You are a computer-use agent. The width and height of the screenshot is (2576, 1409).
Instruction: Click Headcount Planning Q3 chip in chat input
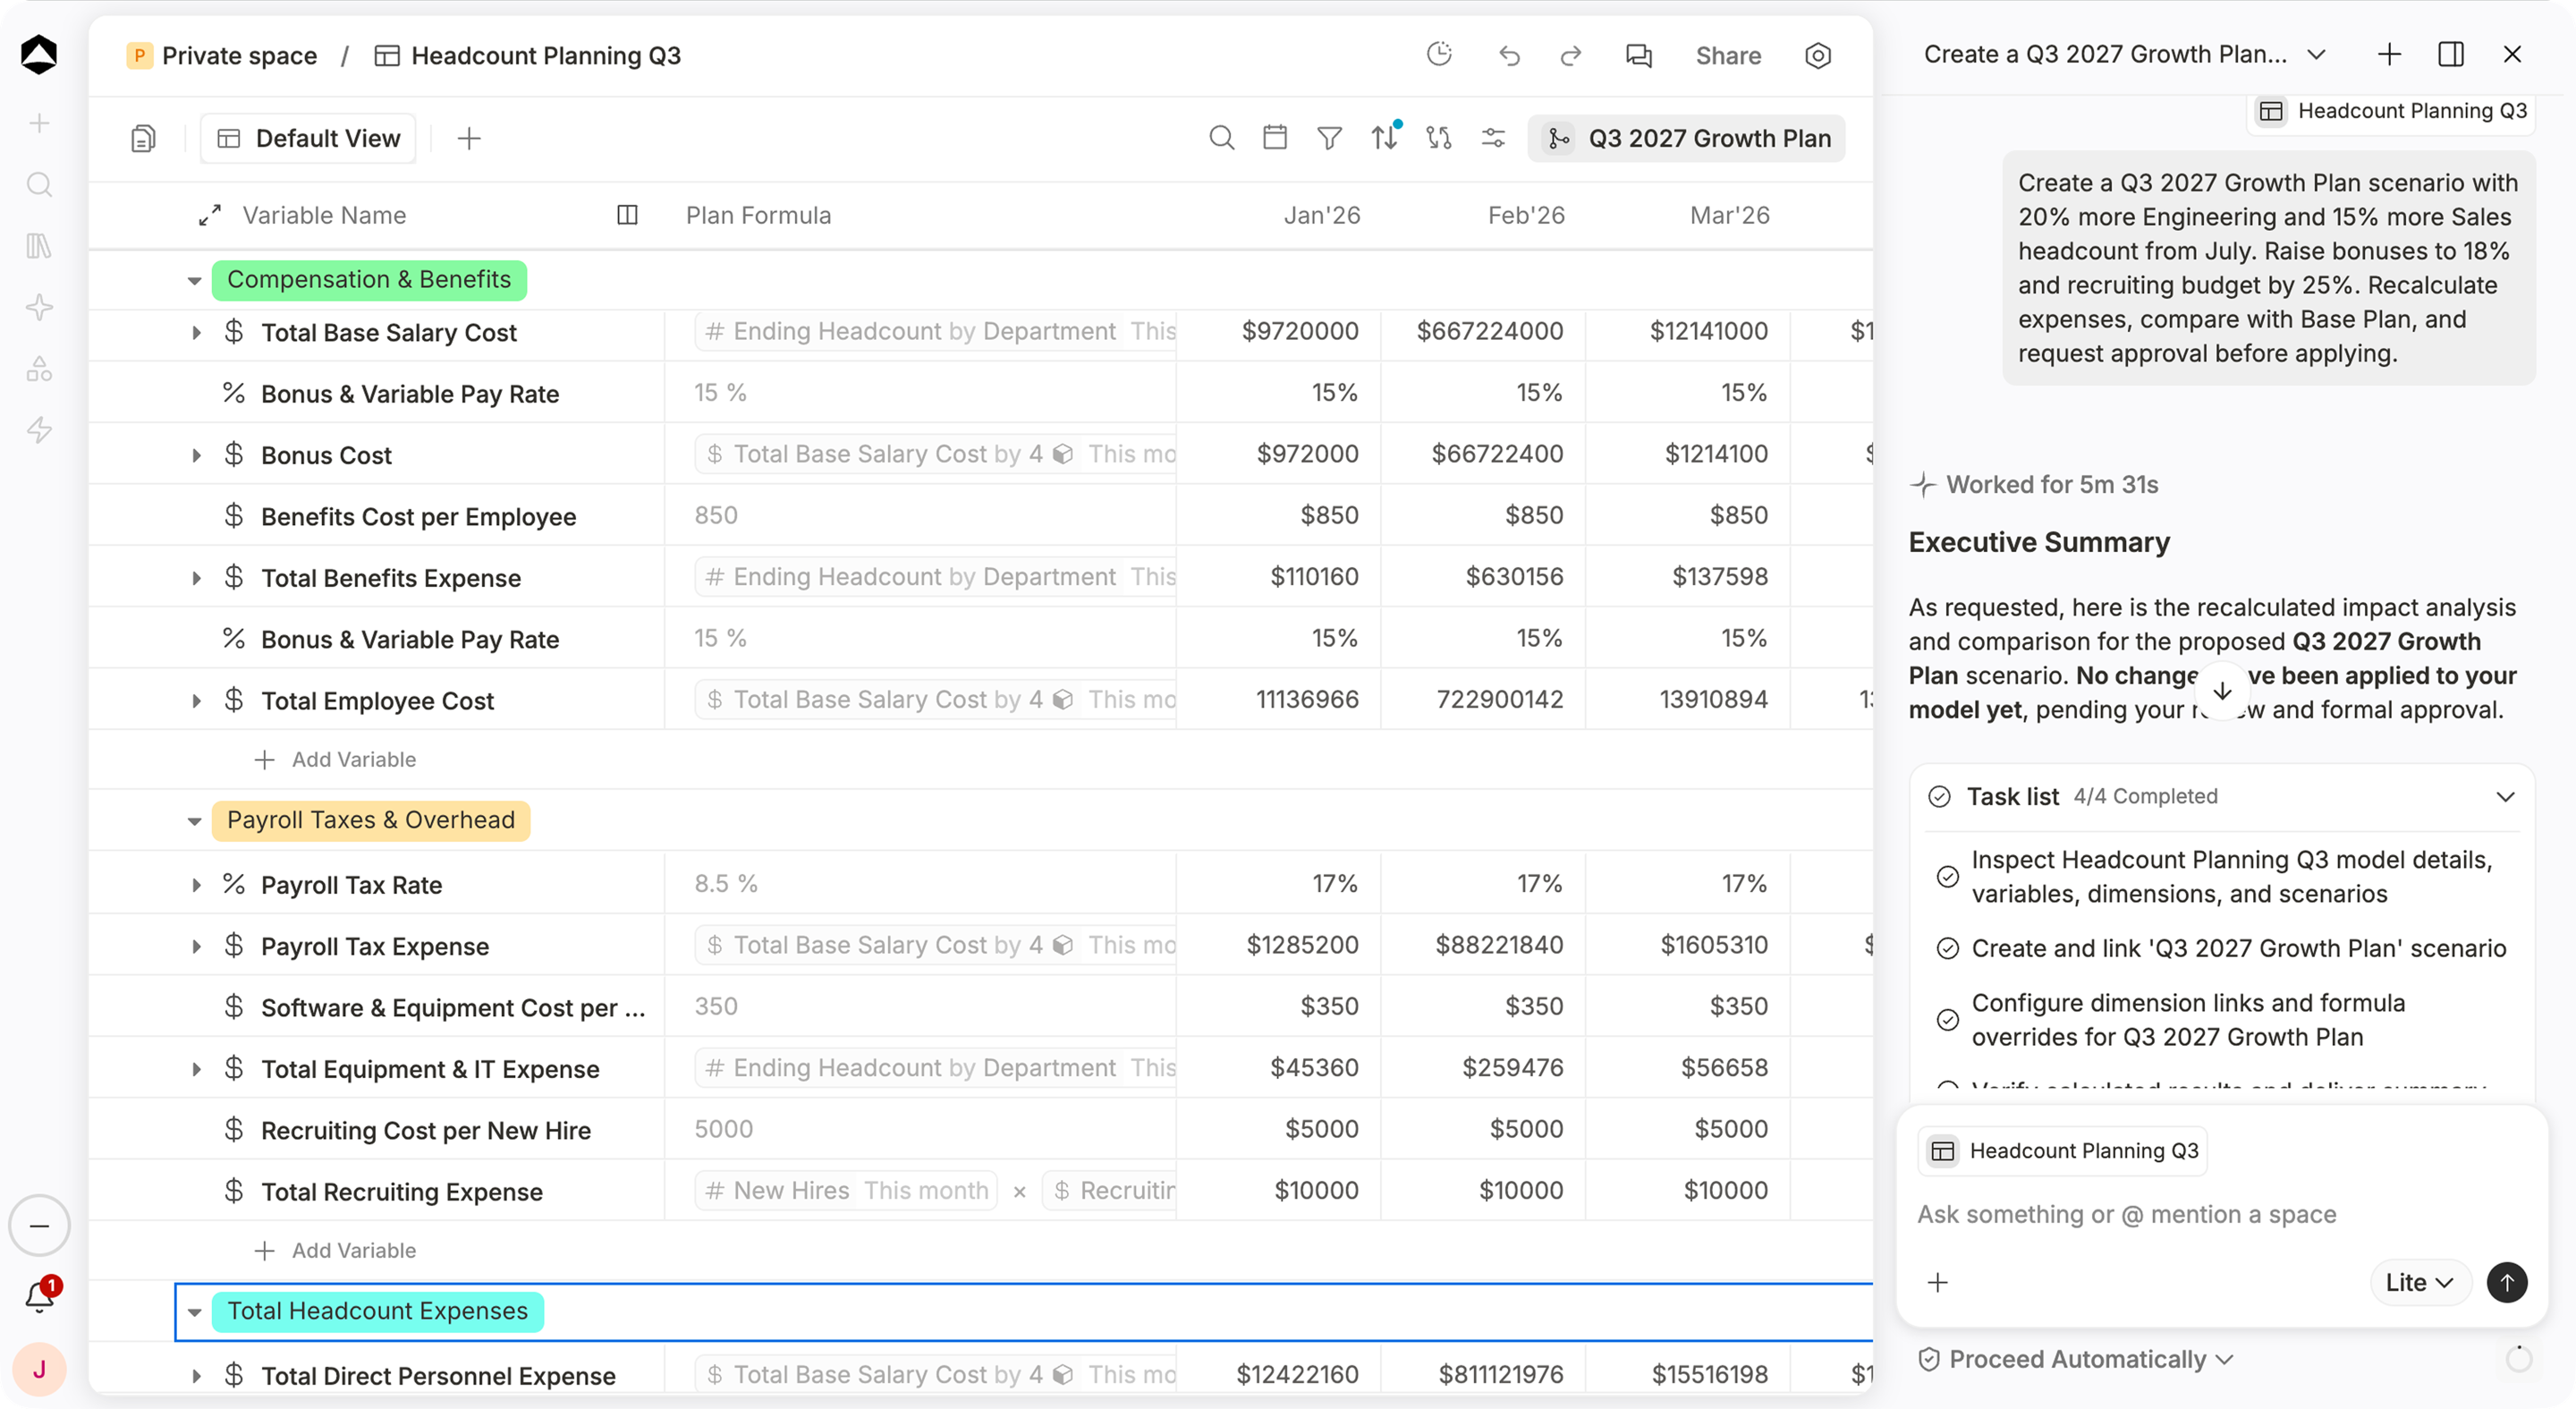coord(2062,1151)
